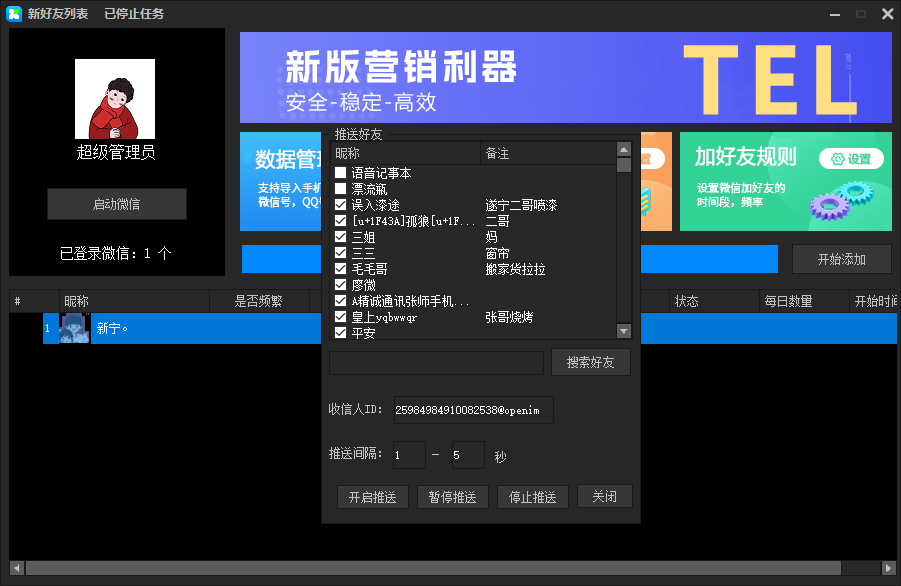Click the scroll-down arrow of the friend list
901x586 pixels.
623,331
